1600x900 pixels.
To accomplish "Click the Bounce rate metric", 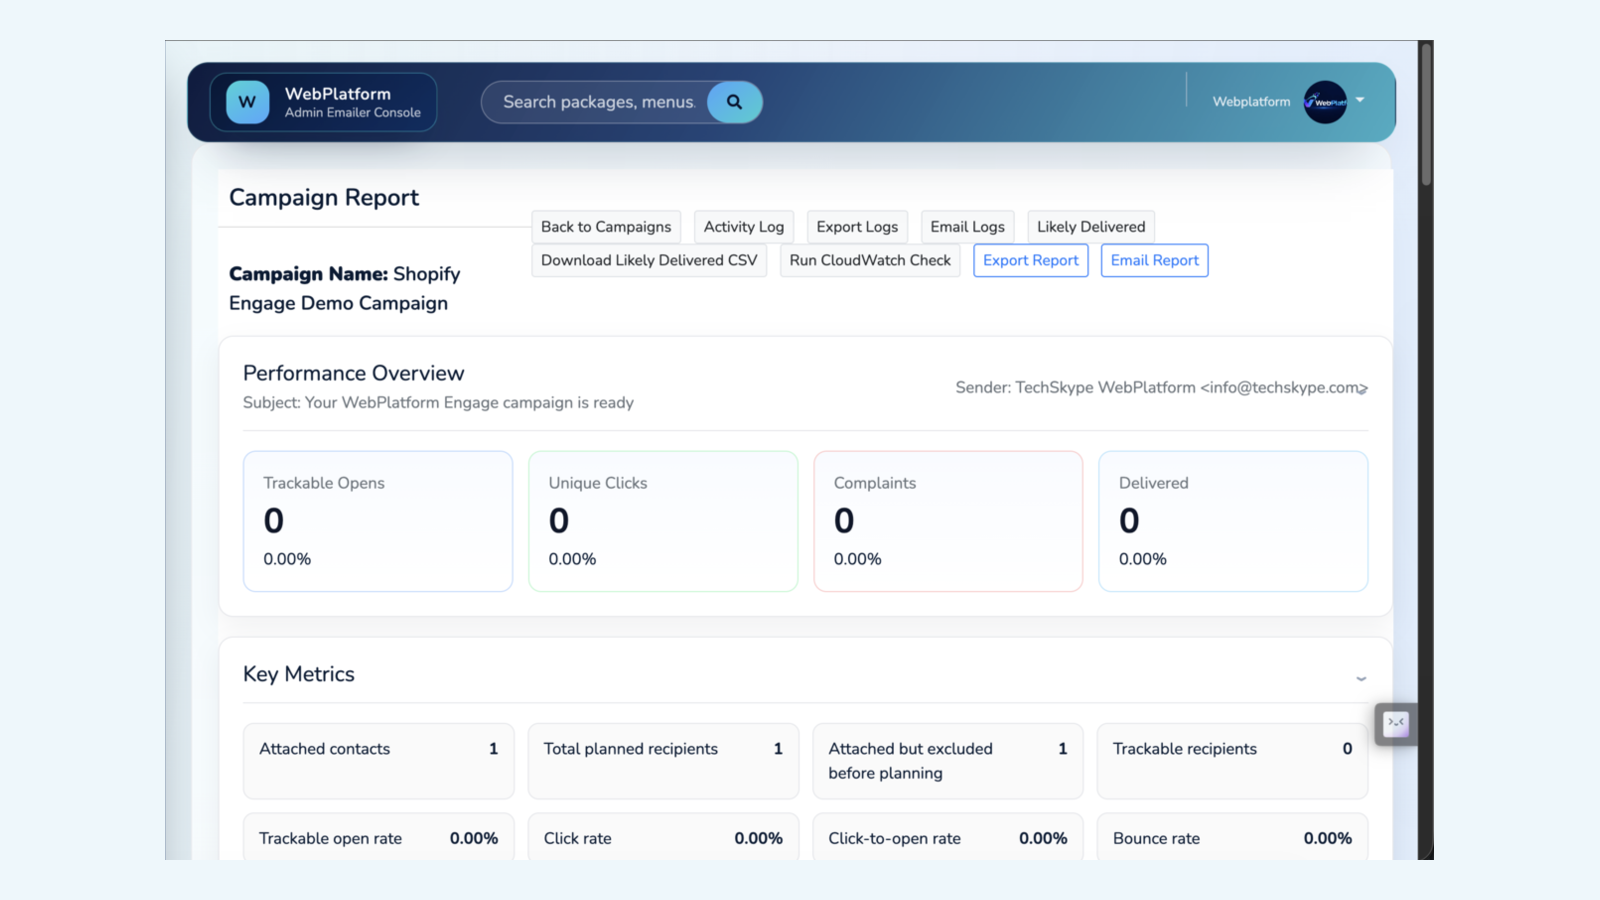I will [x=1232, y=837].
